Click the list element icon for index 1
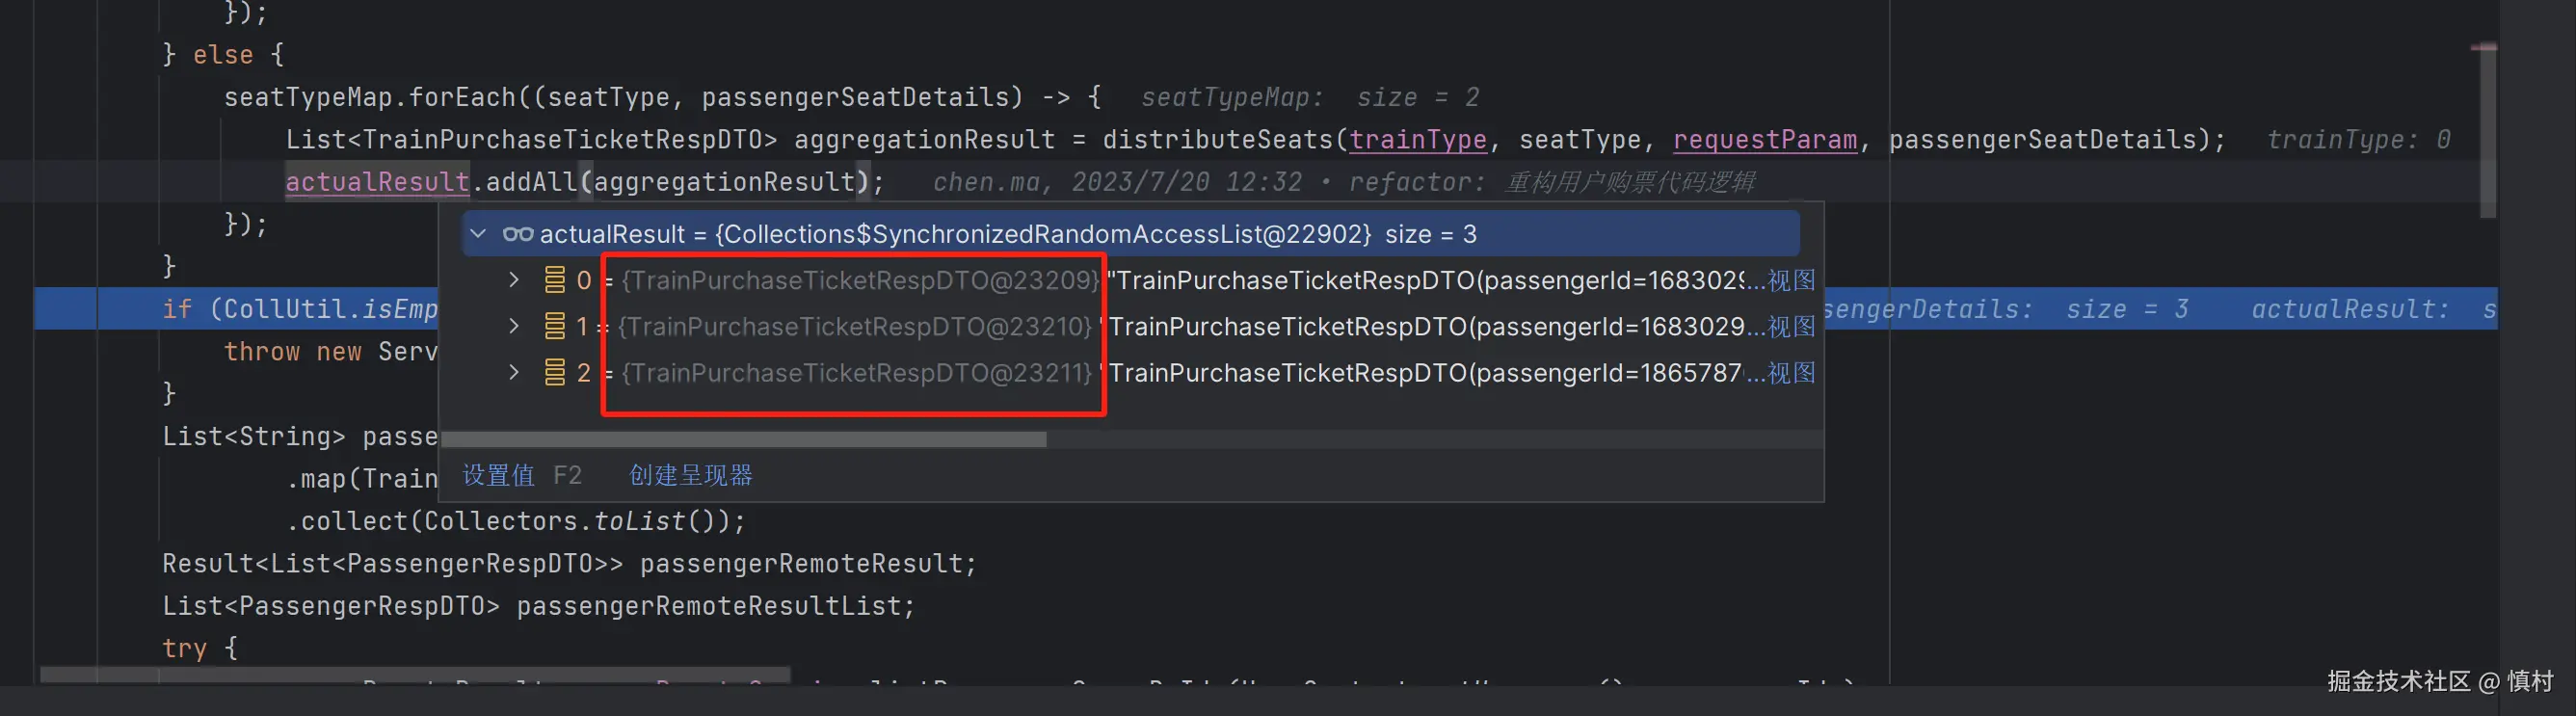This screenshot has height=716, width=2576. 554,326
